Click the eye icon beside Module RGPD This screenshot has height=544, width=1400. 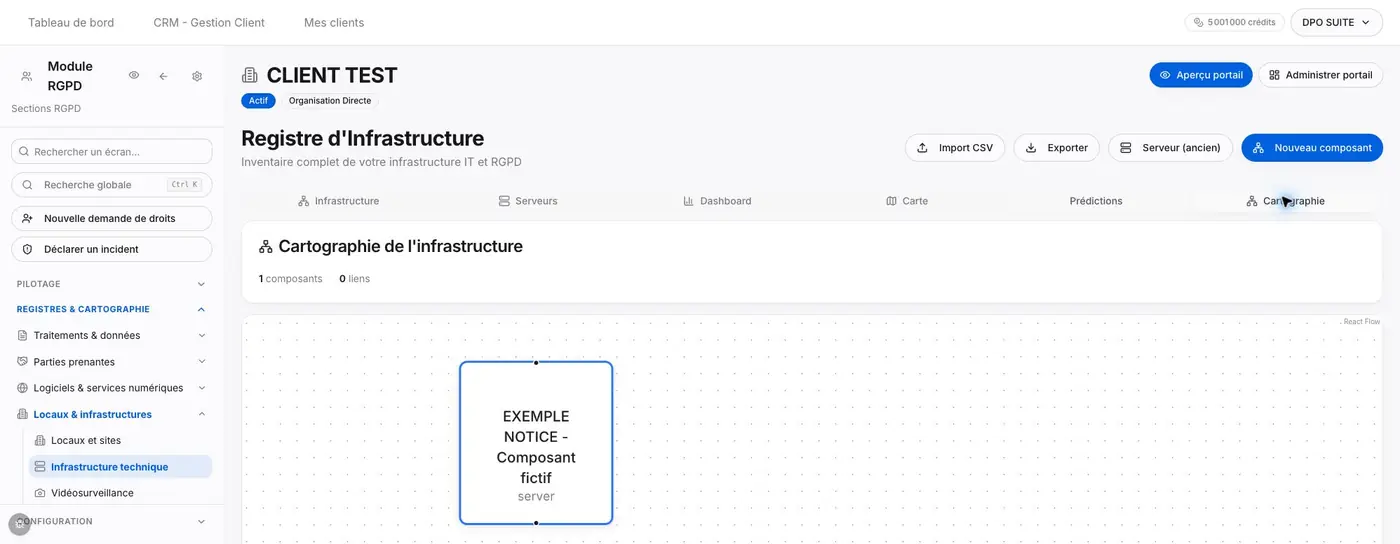pyautogui.click(x=134, y=75)
